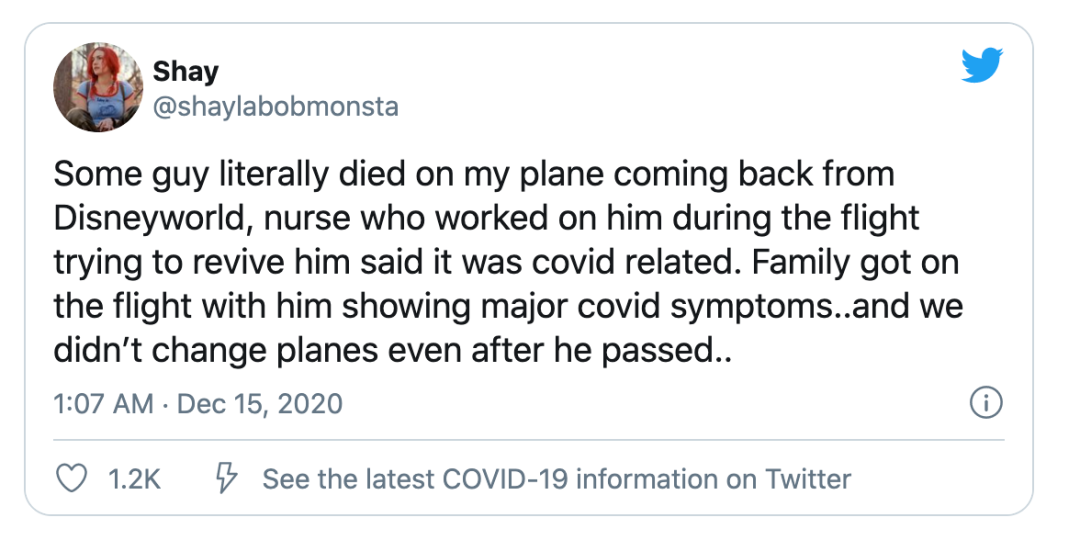The image size is (1080, 540).
Task: Click the 1:07 AM time text
Action: 103,404
